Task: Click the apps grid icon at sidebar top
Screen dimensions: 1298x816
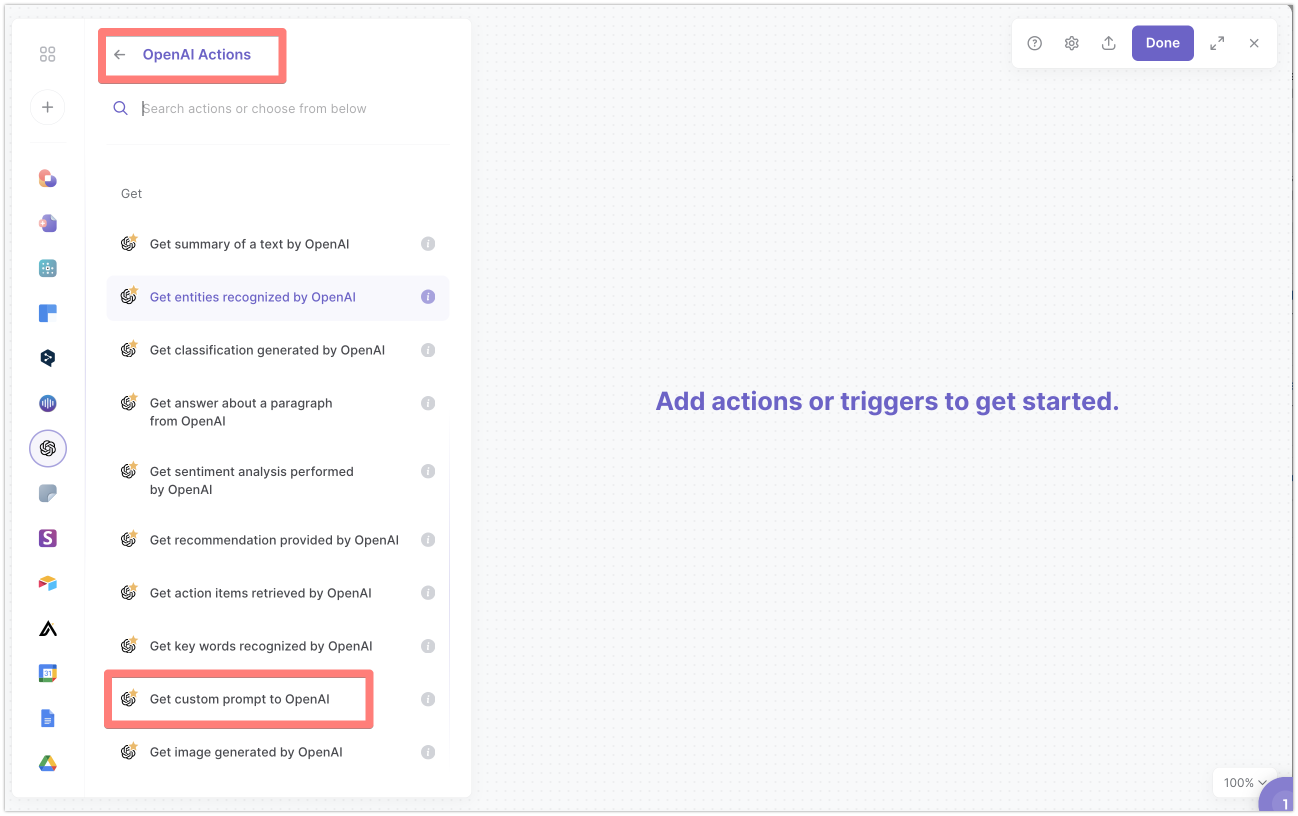Action: click(48, 54)
